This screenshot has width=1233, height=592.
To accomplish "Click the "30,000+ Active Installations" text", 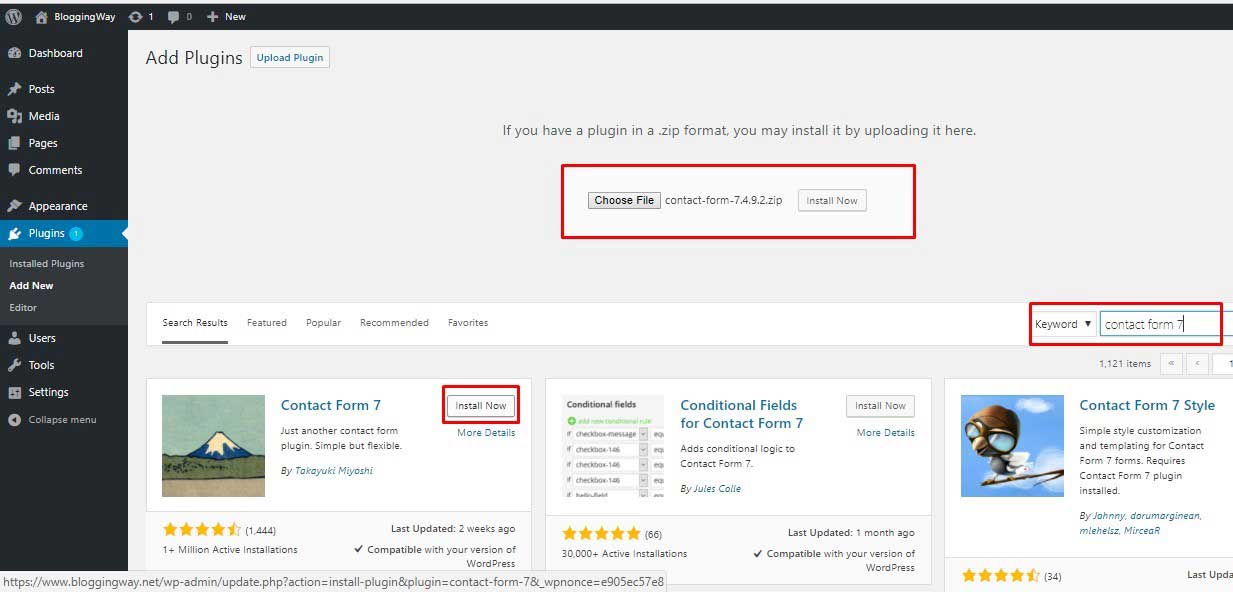I will point(625,554).
